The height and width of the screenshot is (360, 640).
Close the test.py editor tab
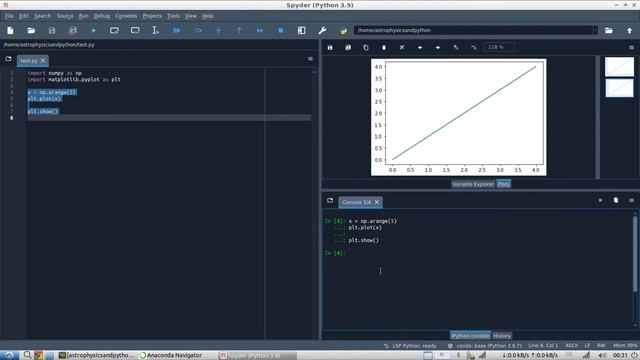pos(43,60)
